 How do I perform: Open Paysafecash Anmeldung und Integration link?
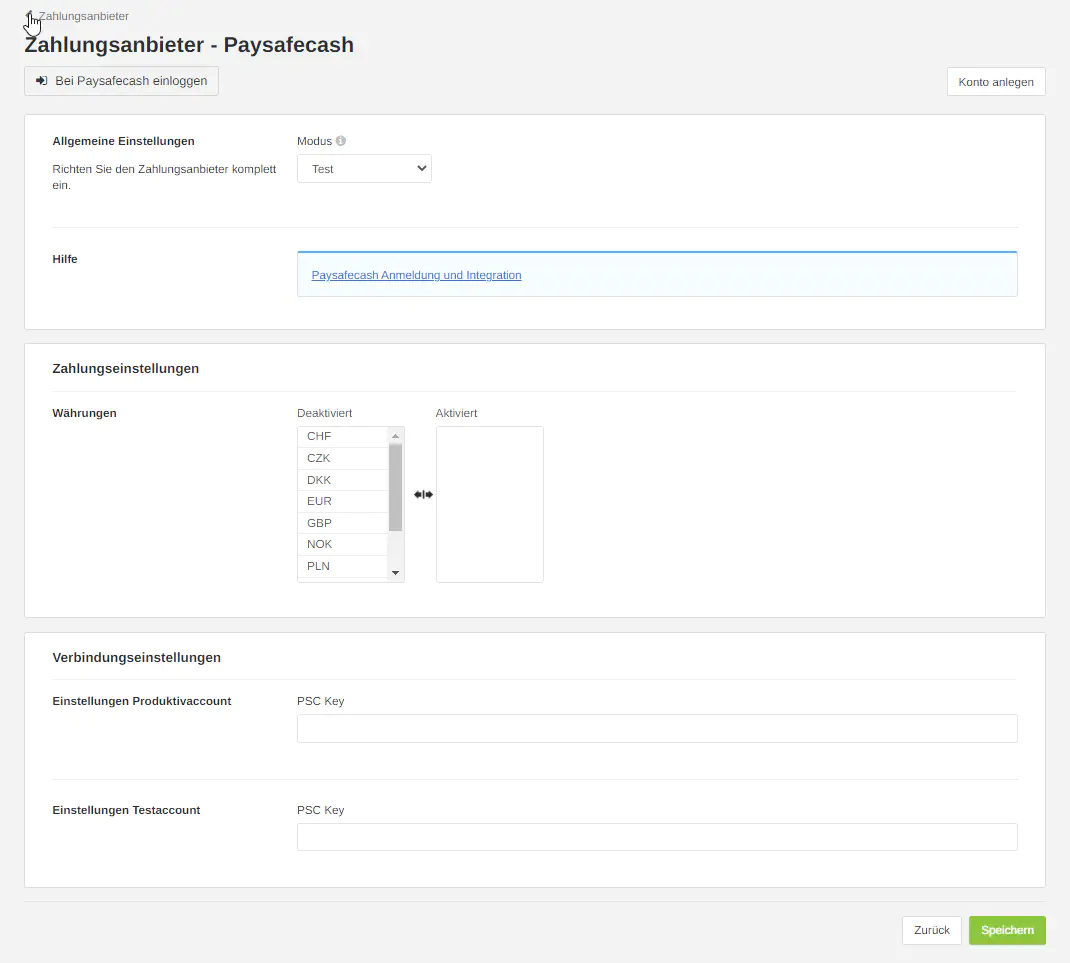(x=416, y=275)
